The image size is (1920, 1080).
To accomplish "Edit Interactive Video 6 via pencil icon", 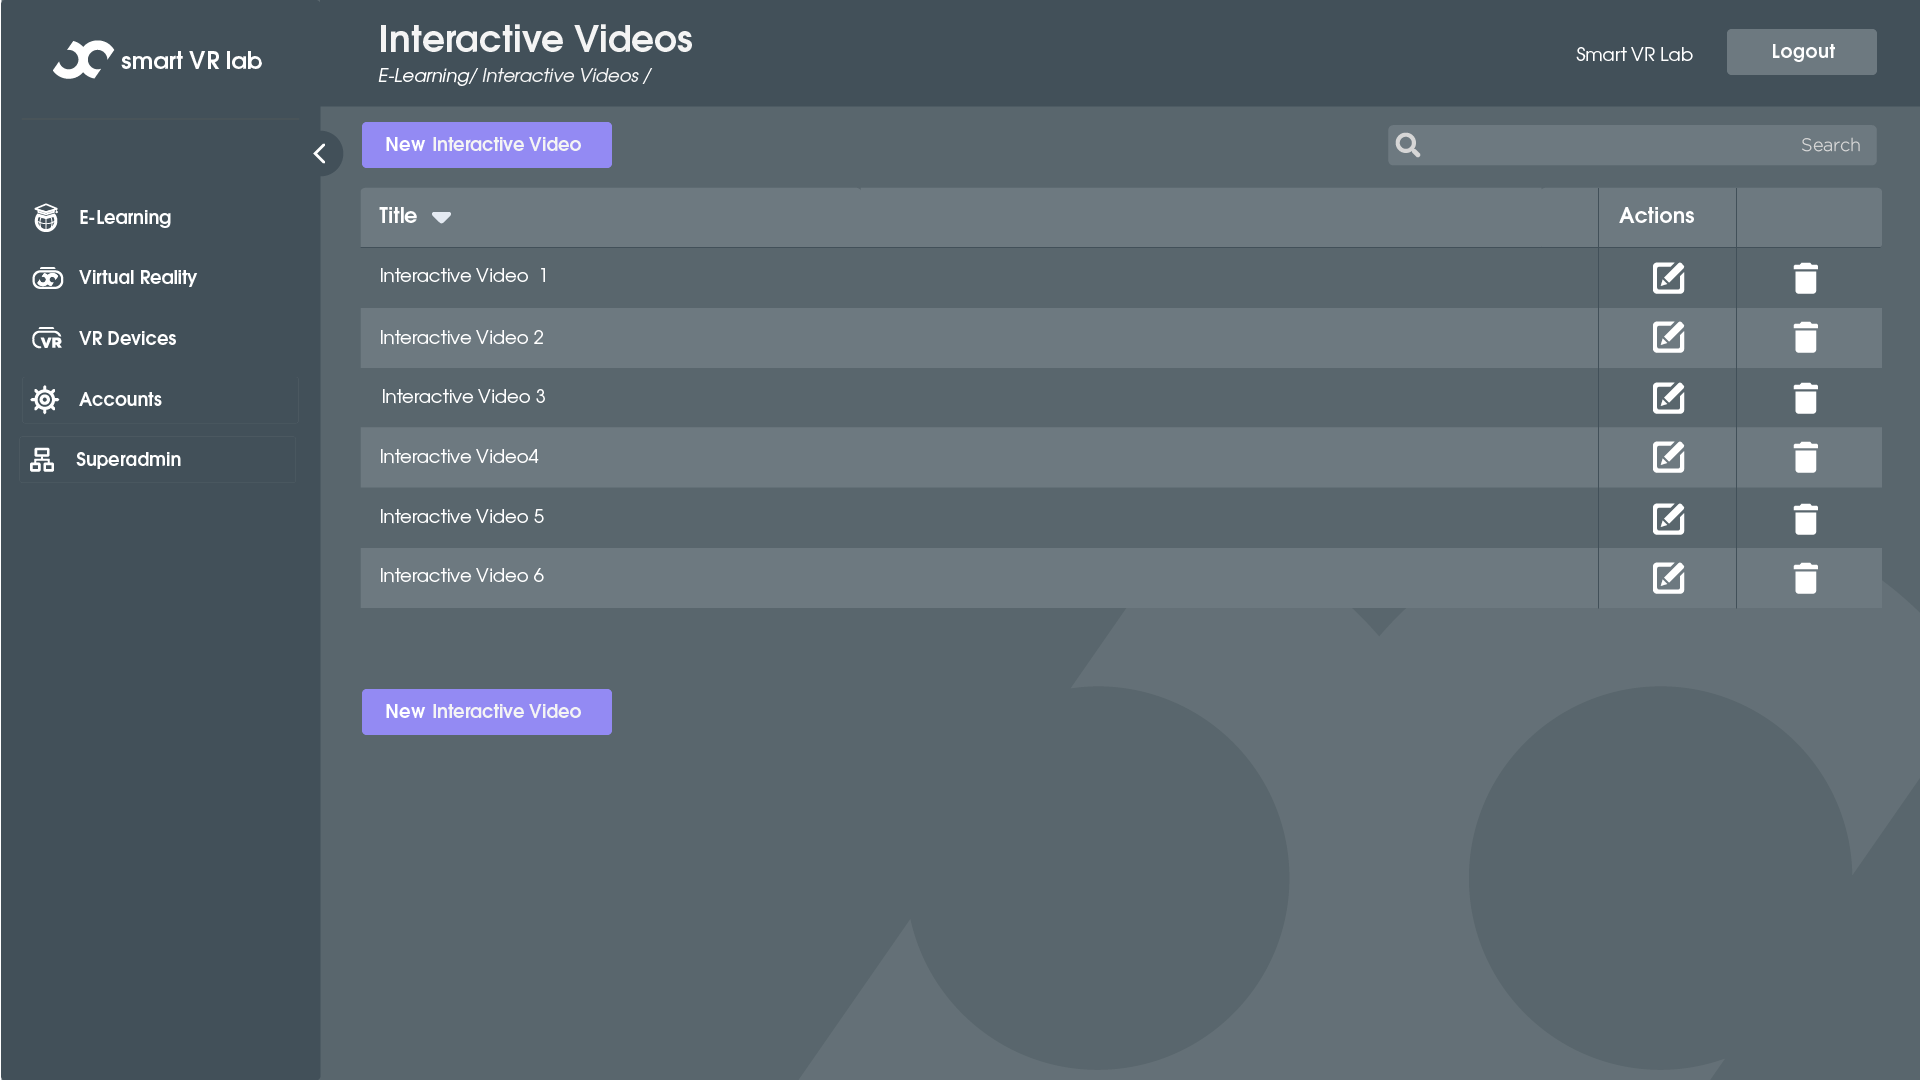I will tap(1668, 578).
